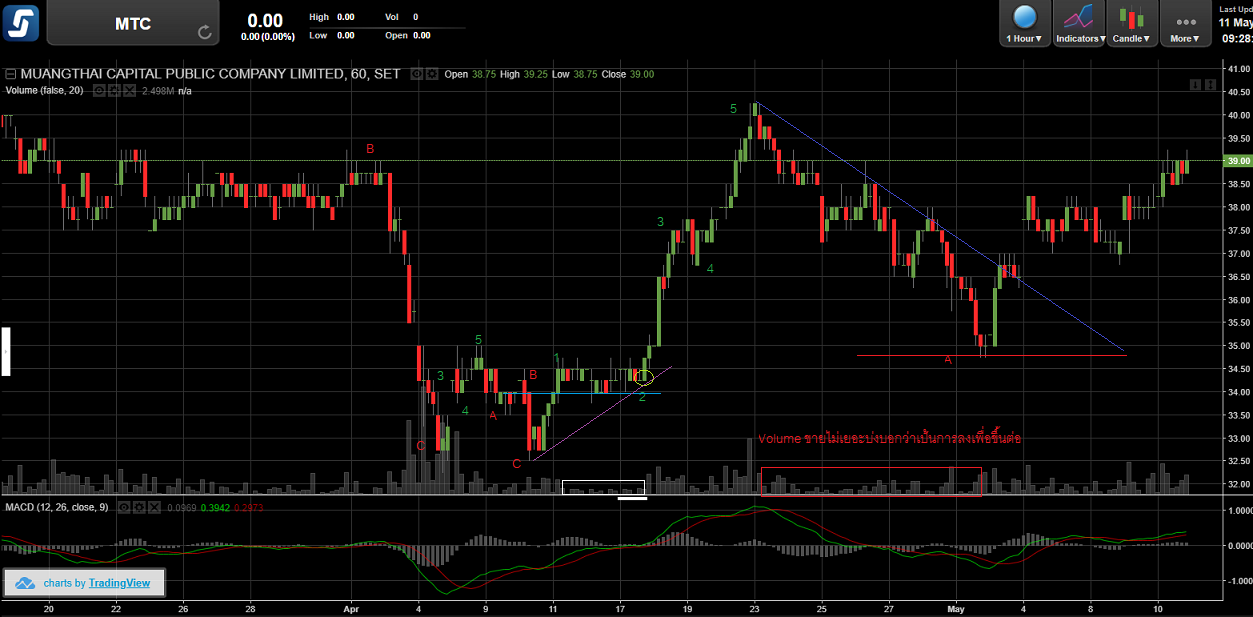This screenshot has height=617, width=1253.
Task: Open the Candle chart type dropdown
Action: pyautogui.click(x=1132, y=23)
